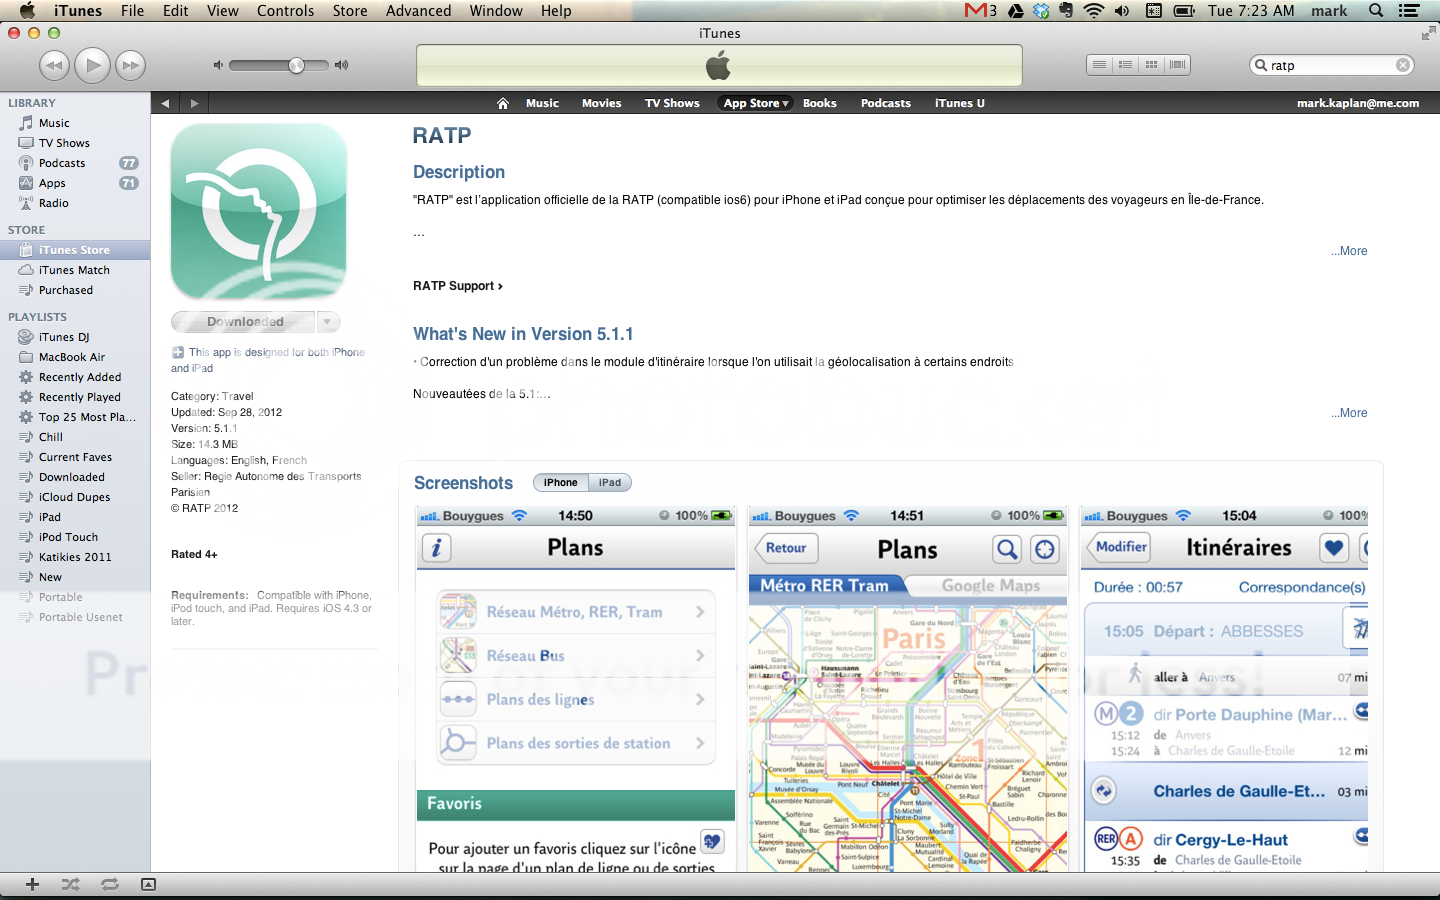Select Radio in the library sidebar

75,203
